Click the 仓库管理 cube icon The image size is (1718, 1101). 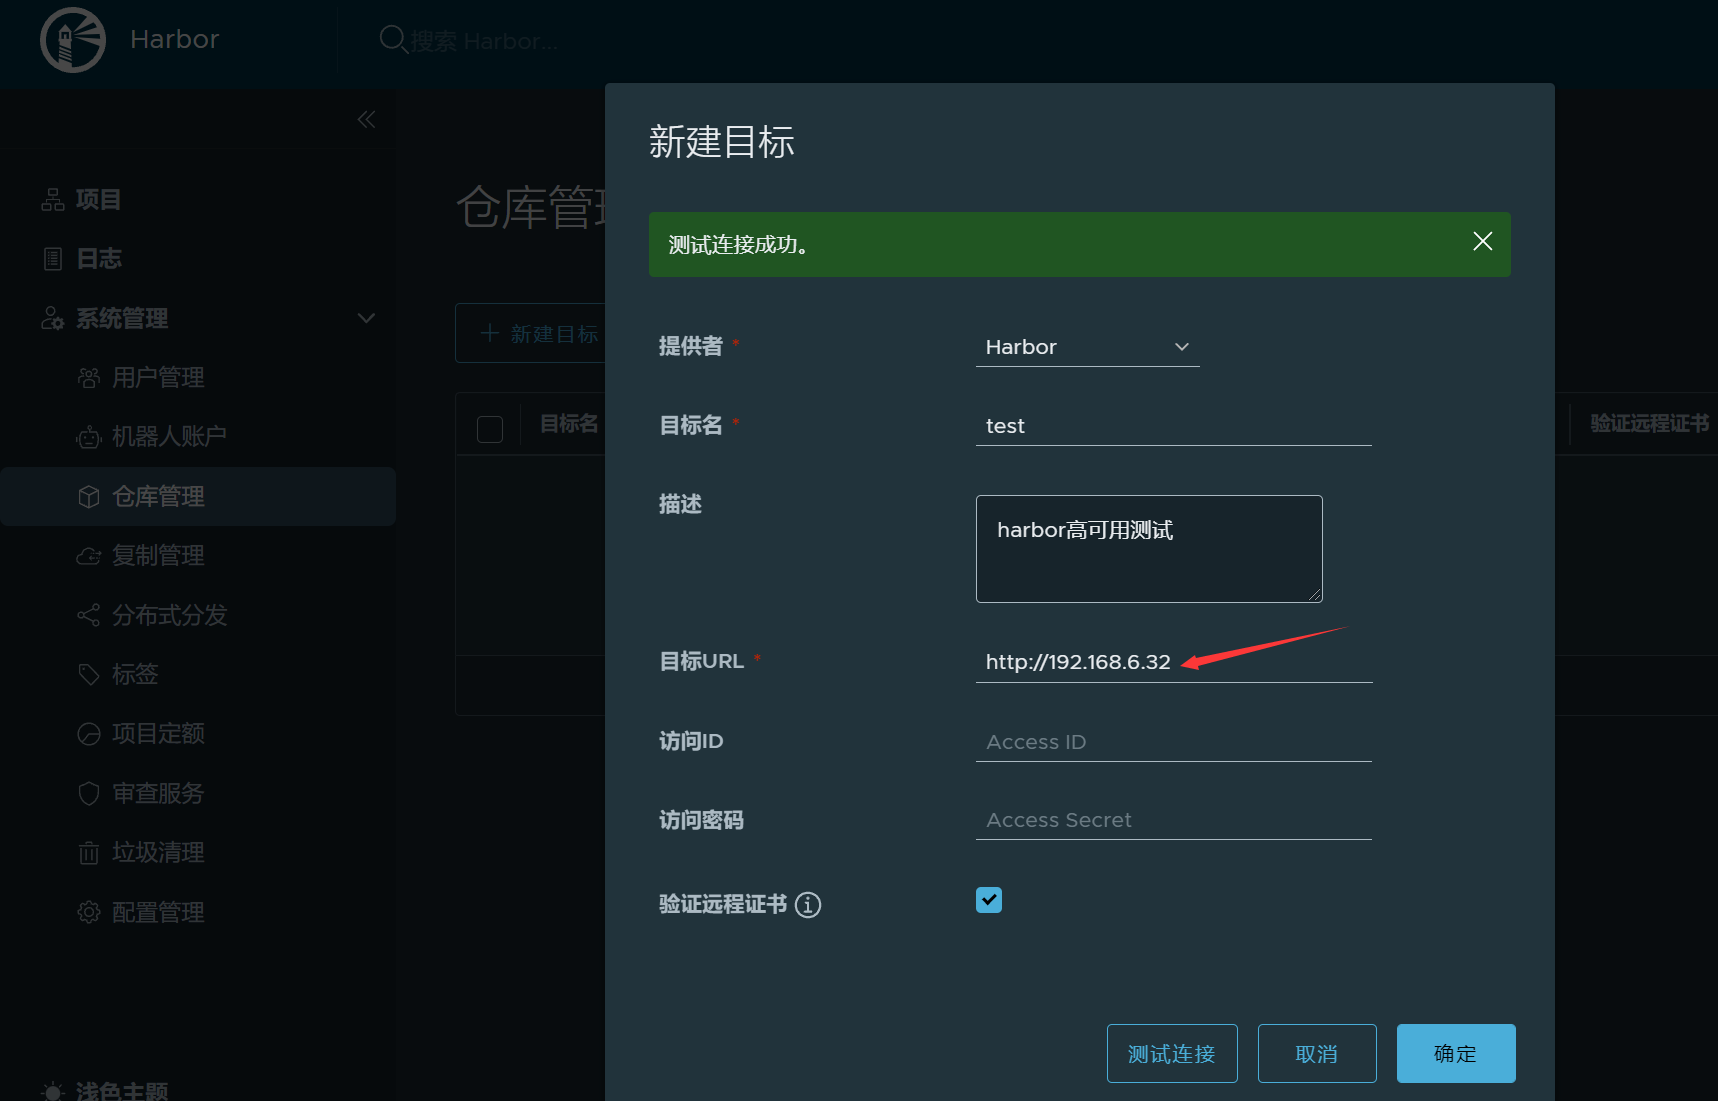pos(89,497)
